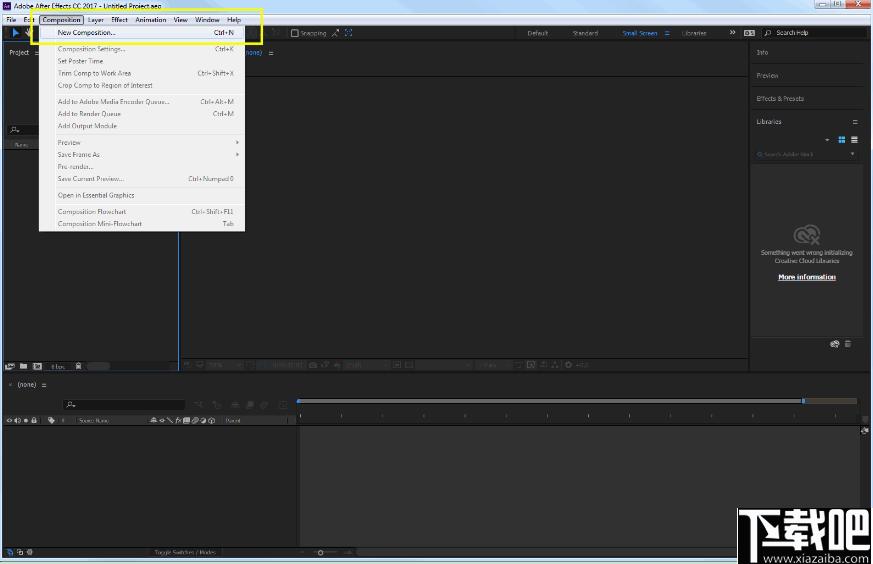873x564 pixels.
Task: Expand Save Frame As submenu
Action: click(237, 155)
